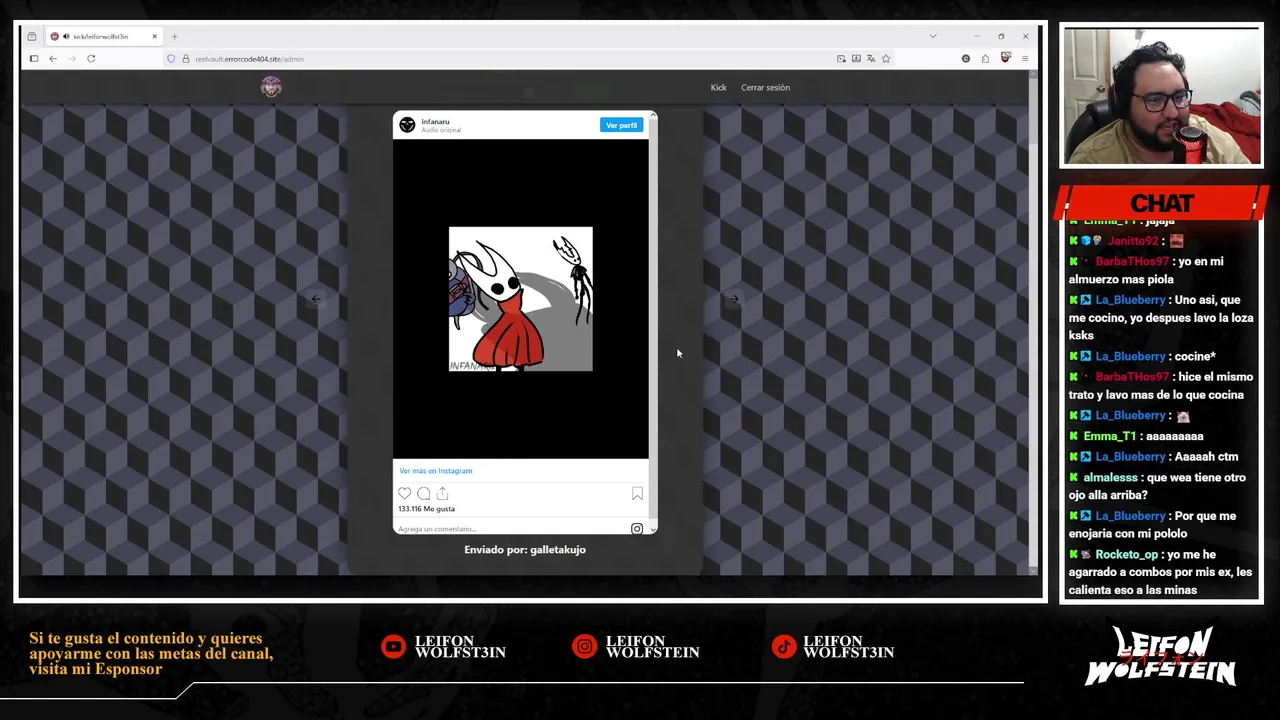Open the browser hamburger menu
Image resolution: width=1280 pixels, height=720 pixels.
[x=1025, y=59]
